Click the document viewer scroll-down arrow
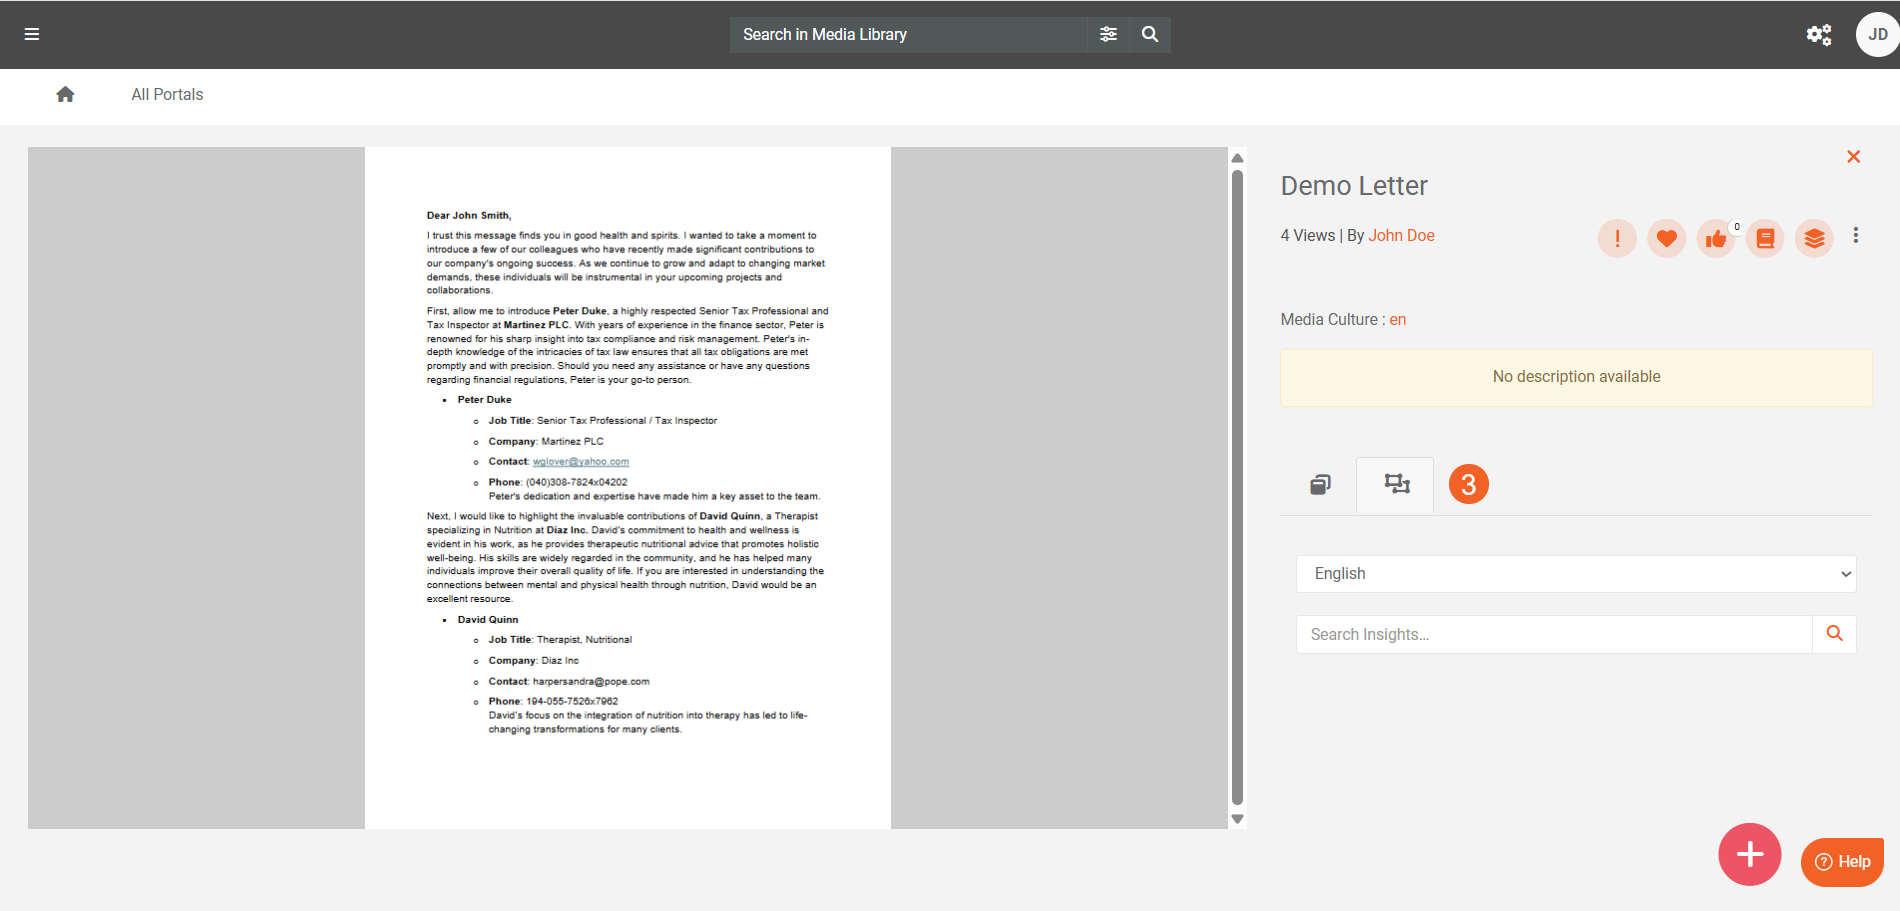This screenshot has width=1900, height=911. coord(1237,819)
